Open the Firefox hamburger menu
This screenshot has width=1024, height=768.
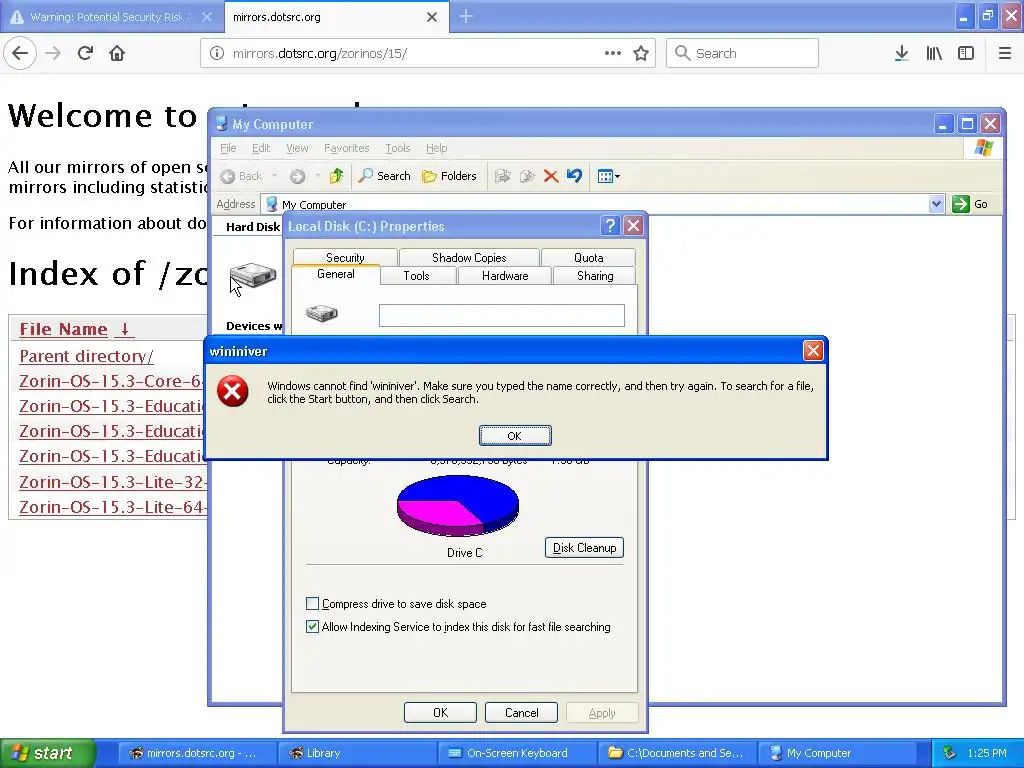1005,53
